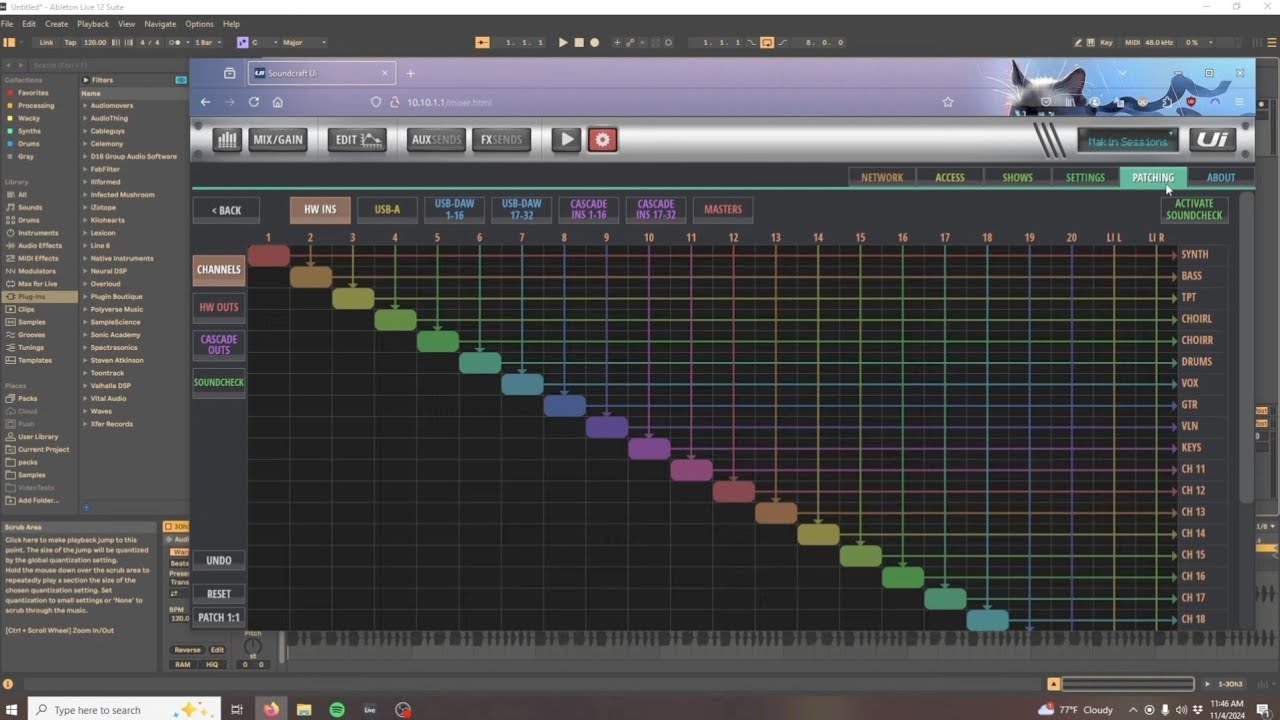The height and width of the screenshot is (720, 1280).
Task: Open Windows Task View
Action: [x=237, y=710]
